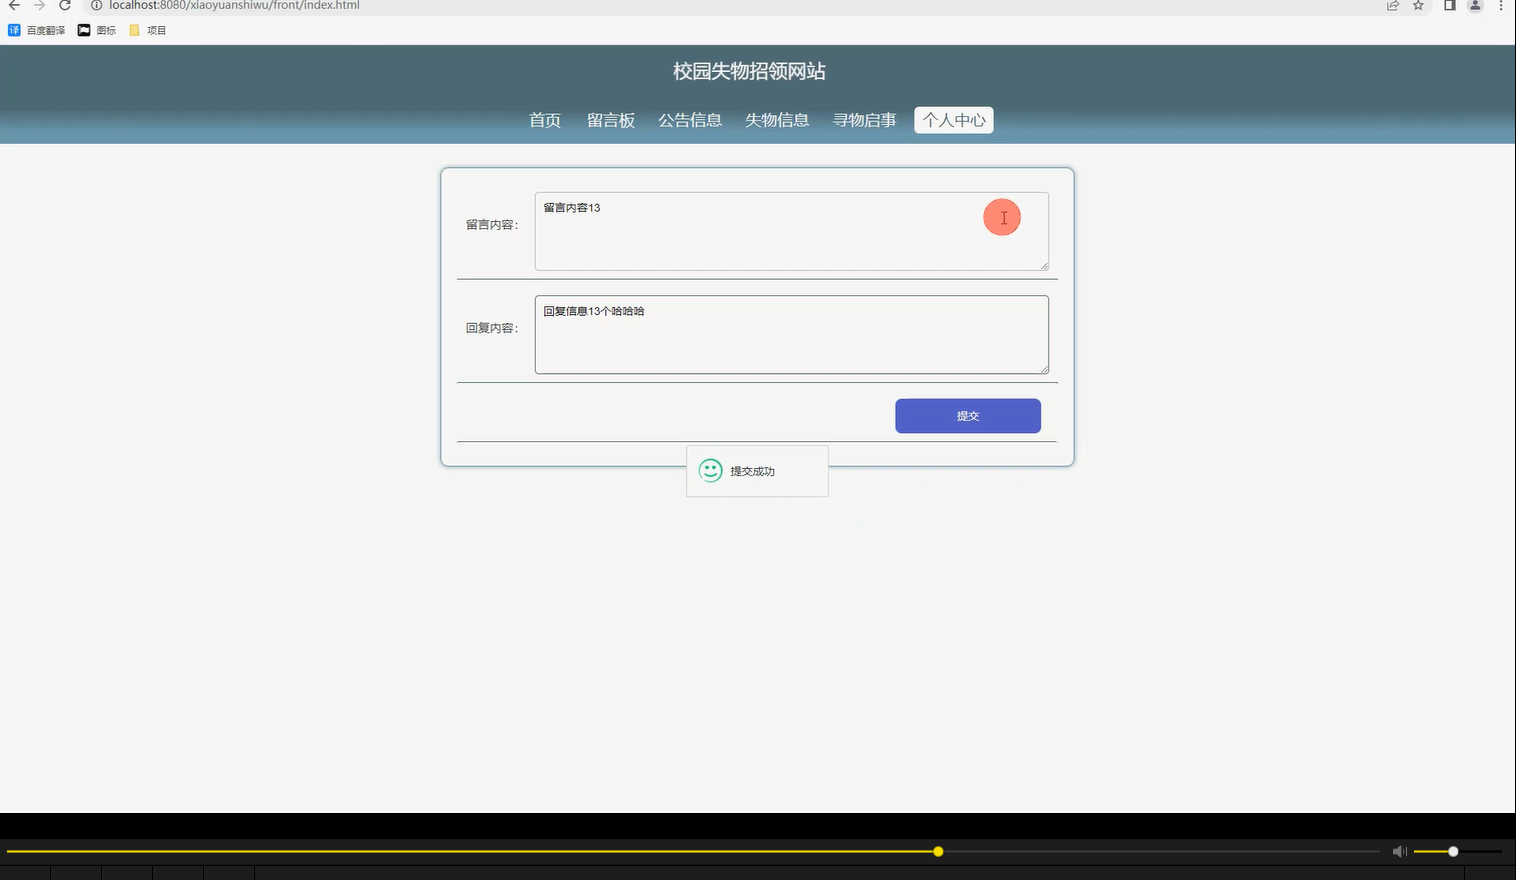Click the 提交成功 toast message

click(x=757, y=471)
